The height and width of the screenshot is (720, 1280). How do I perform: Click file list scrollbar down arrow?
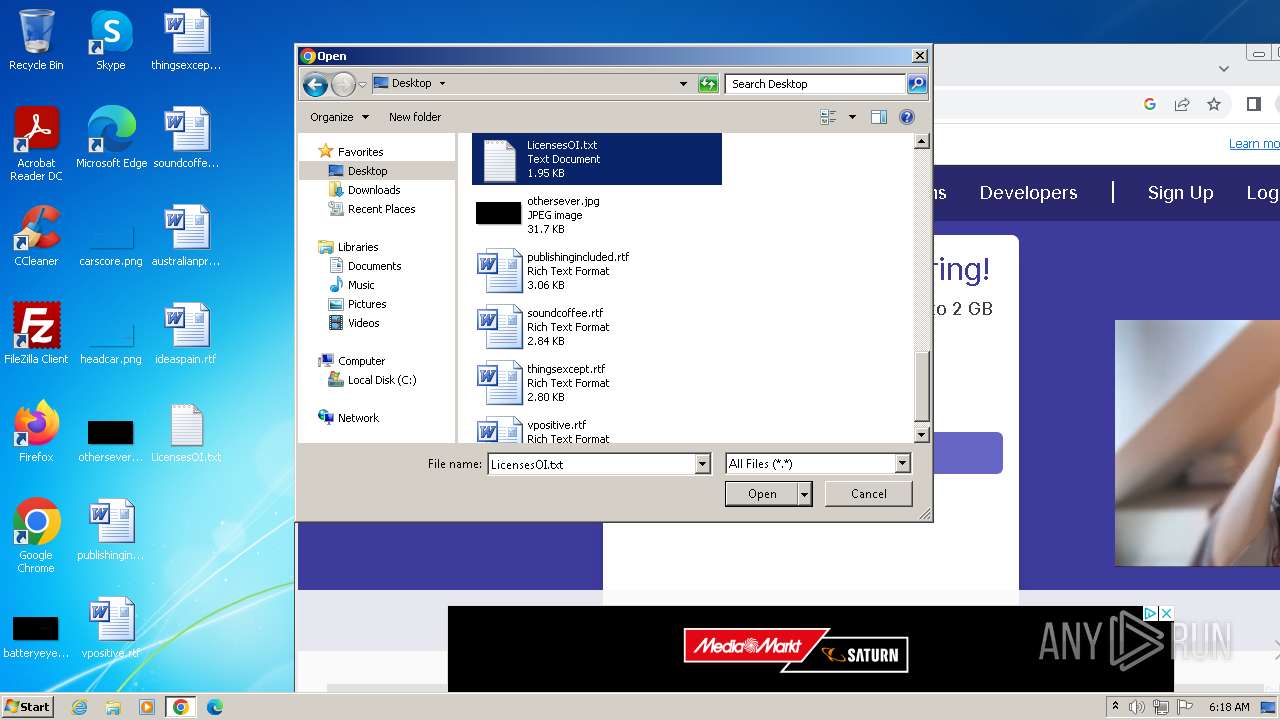pos(922,435)
